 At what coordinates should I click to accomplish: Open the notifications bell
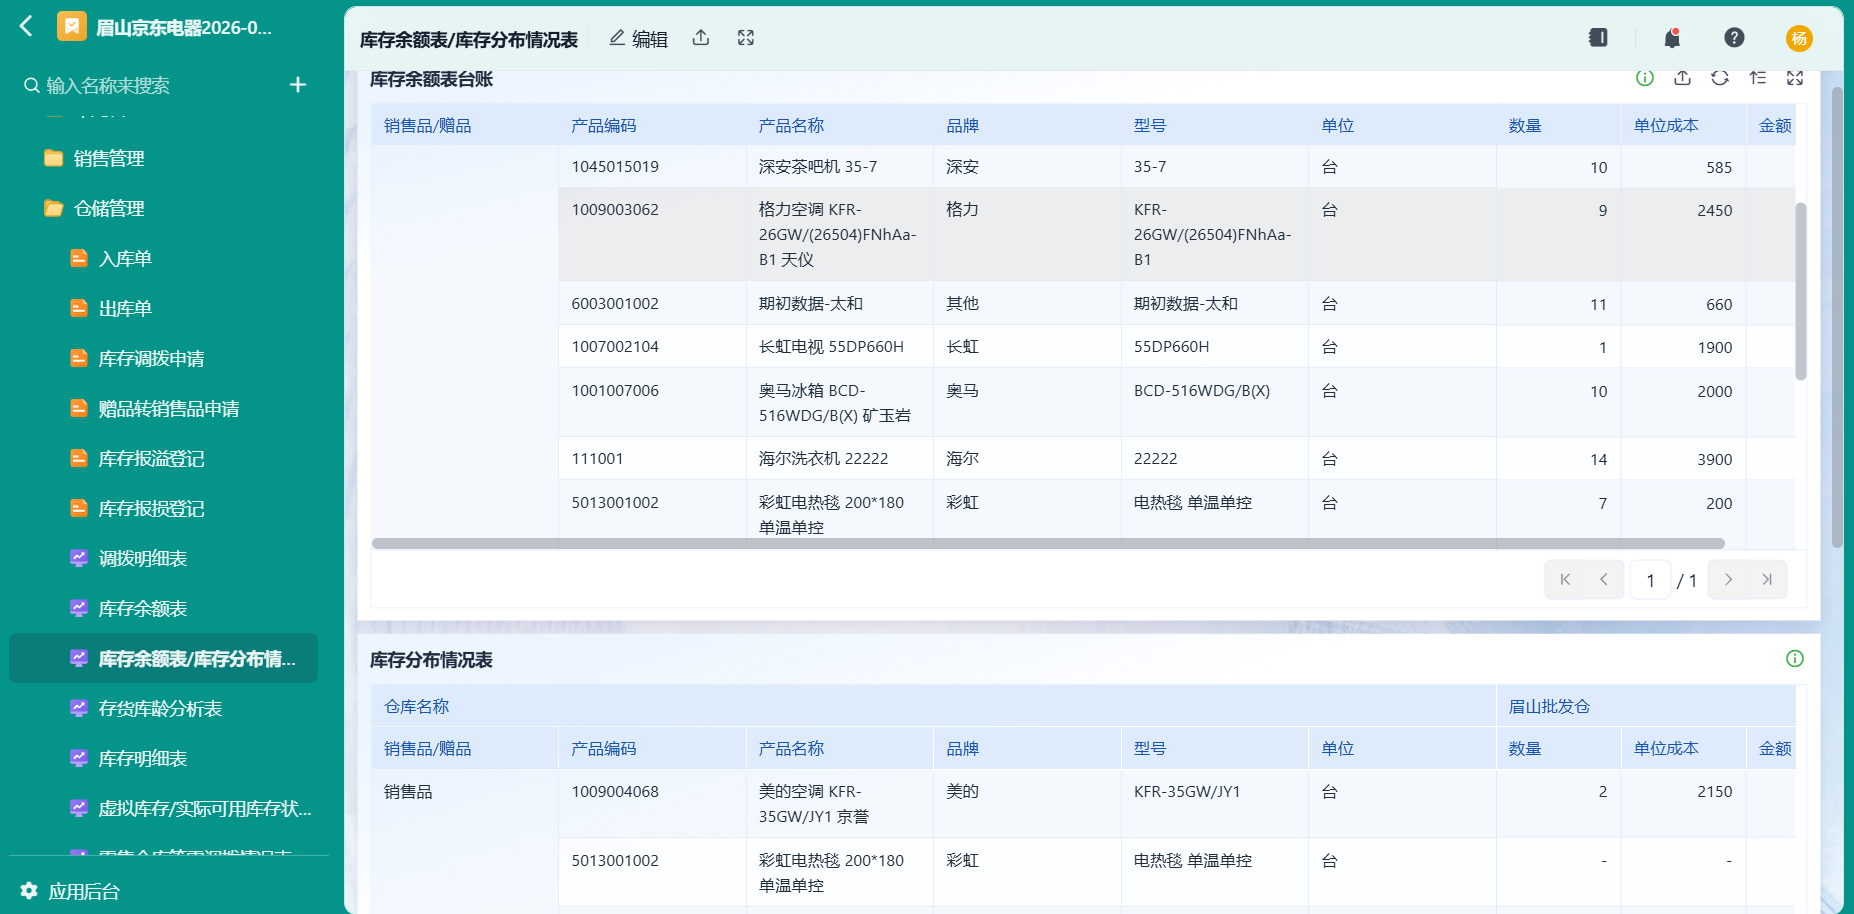coord(1672,38)
